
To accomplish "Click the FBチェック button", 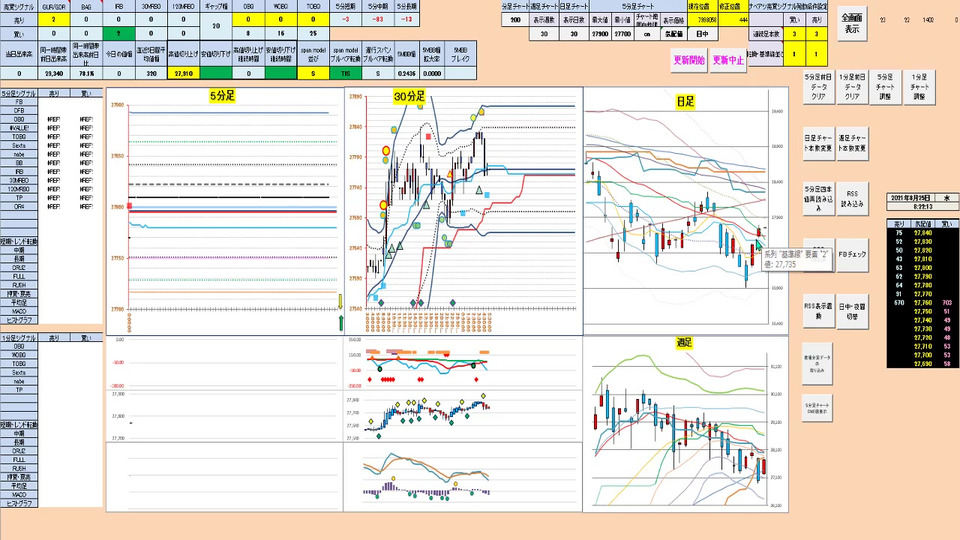I will [852, 254].
